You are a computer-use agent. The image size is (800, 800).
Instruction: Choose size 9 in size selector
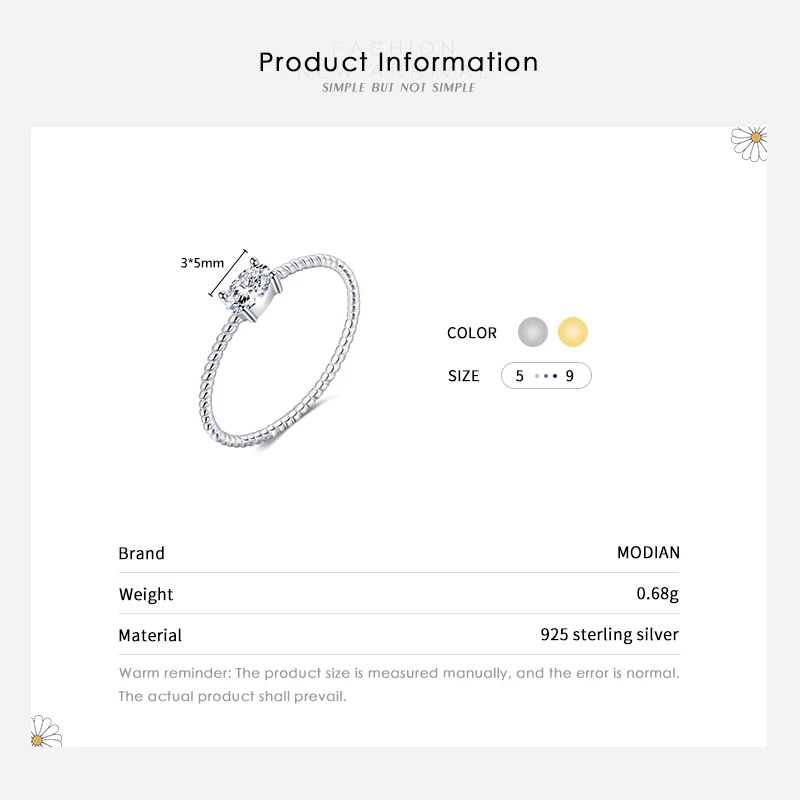570,376
